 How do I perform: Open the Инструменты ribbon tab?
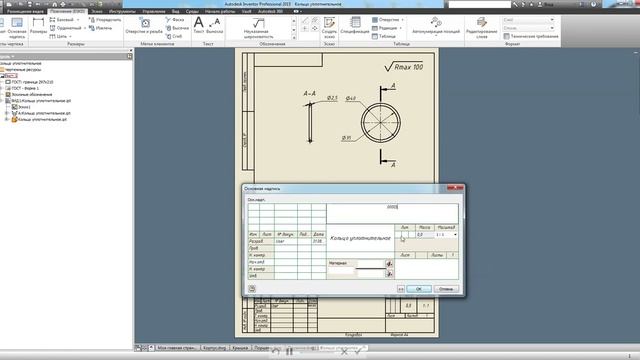tap(122, 11)
